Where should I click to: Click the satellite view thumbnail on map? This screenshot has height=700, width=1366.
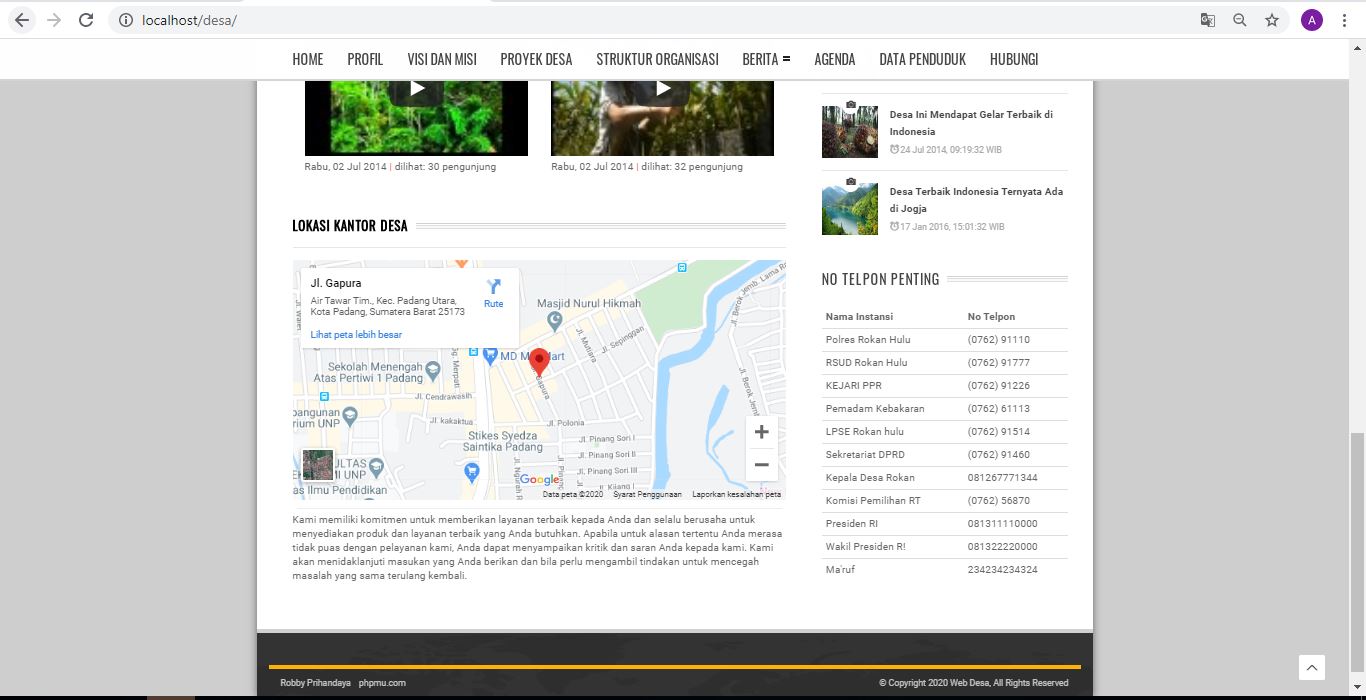coord(318,465)
